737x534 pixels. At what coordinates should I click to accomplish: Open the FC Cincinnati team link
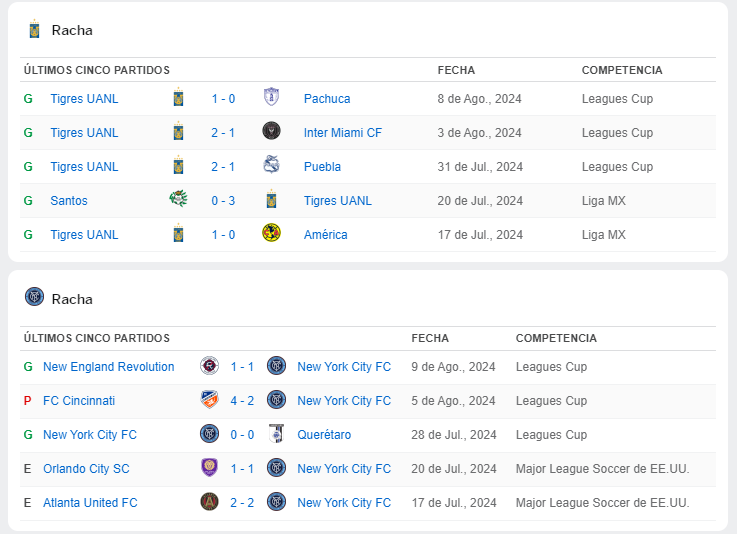point(79,401)
